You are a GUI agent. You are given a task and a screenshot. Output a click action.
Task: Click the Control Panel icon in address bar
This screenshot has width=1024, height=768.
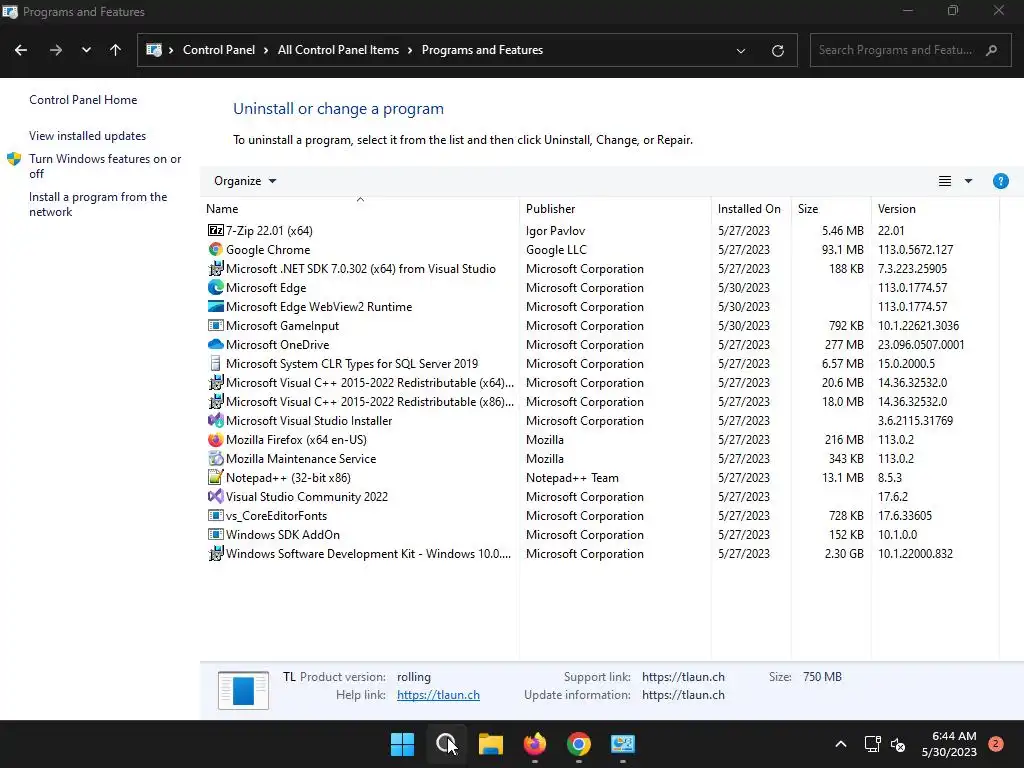[154, 50]
